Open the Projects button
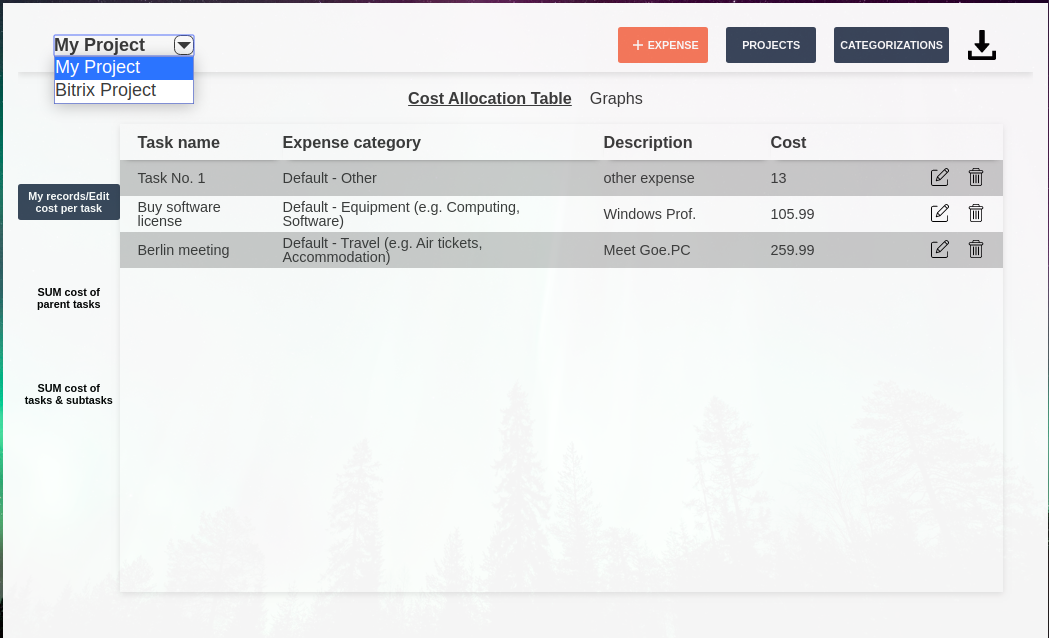 tap(770, 45)
